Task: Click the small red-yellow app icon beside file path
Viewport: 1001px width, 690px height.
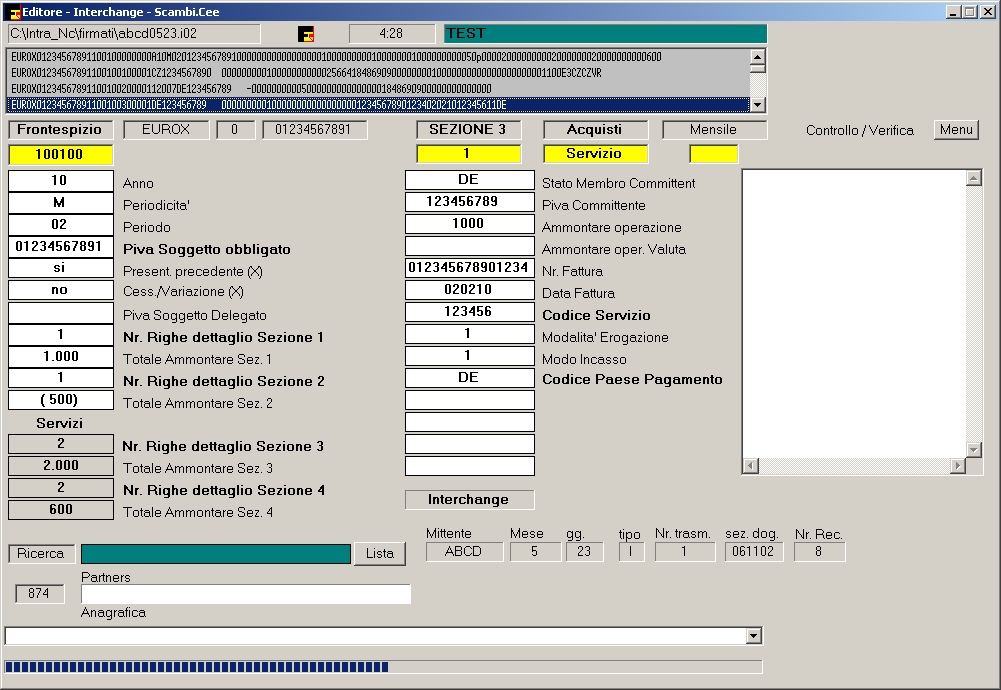Action: point(306,34)
